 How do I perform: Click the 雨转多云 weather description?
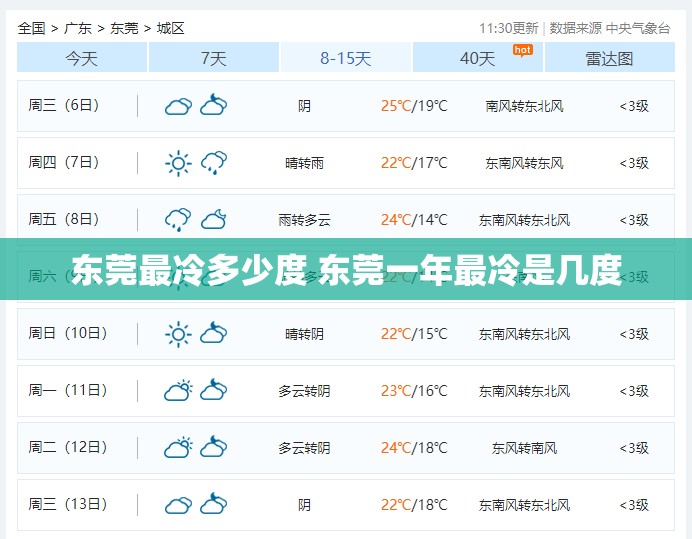[304, 220]
